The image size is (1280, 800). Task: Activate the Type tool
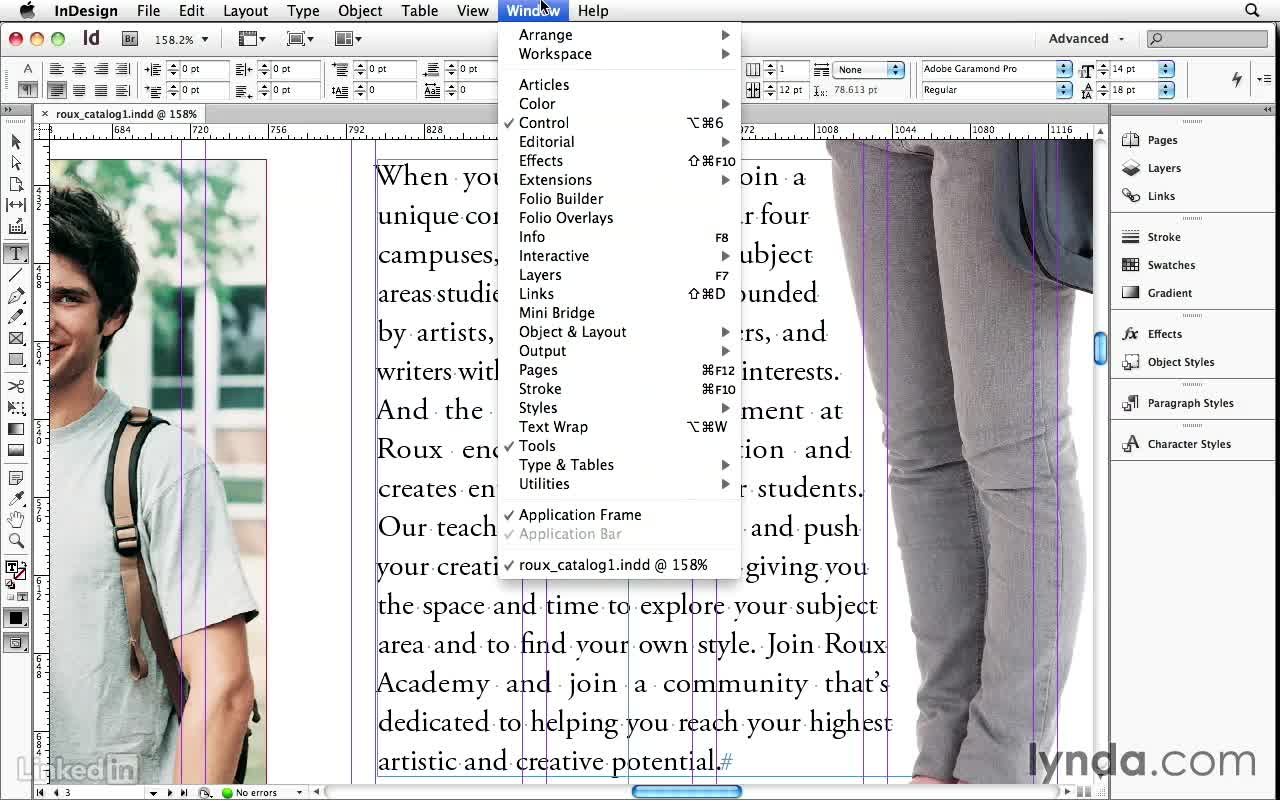click(16, 254)
